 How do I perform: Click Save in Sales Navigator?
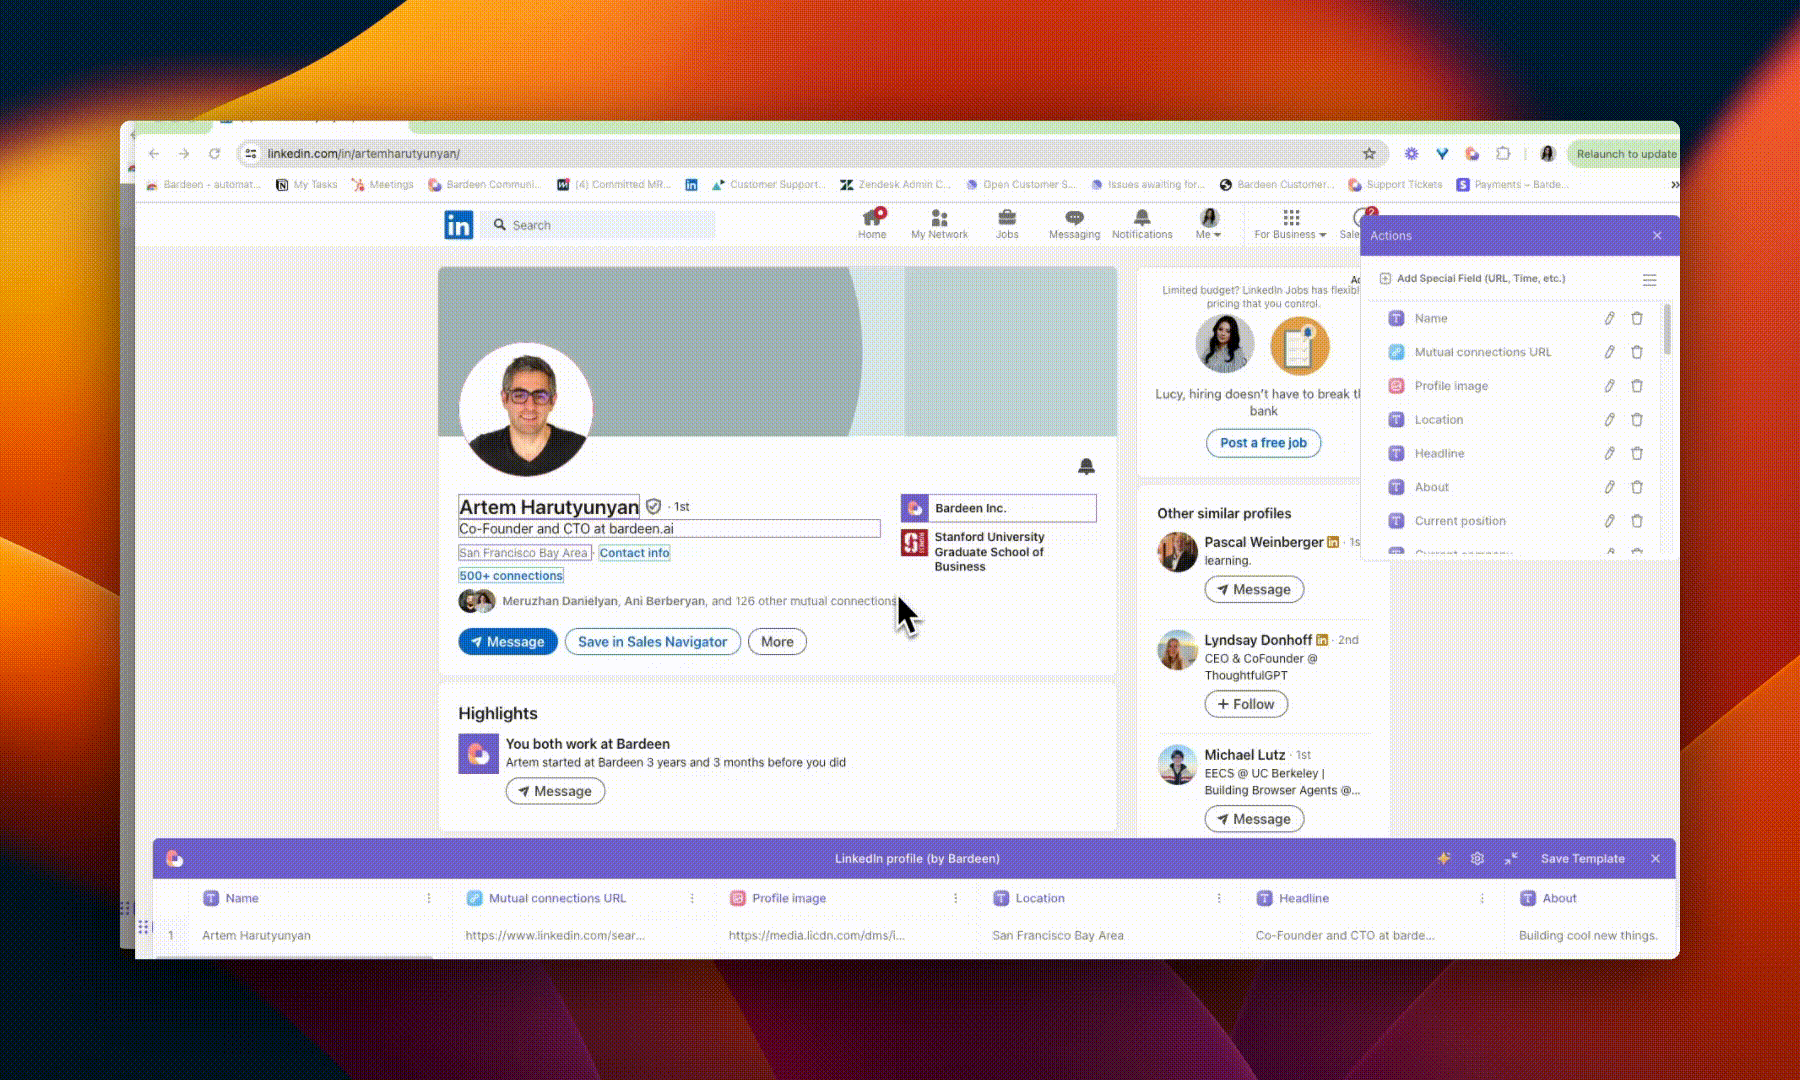(x=653, y=642)
